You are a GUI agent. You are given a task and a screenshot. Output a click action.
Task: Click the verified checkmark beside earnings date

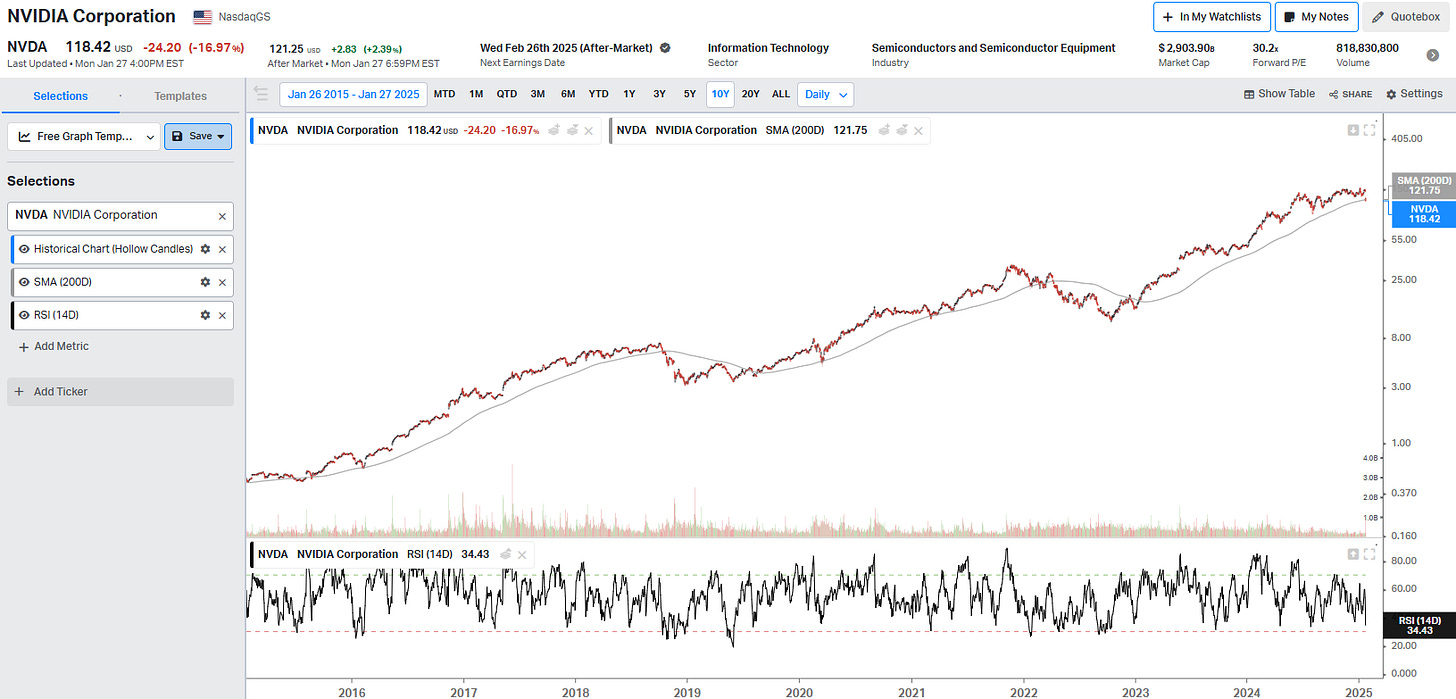(665, 48)
